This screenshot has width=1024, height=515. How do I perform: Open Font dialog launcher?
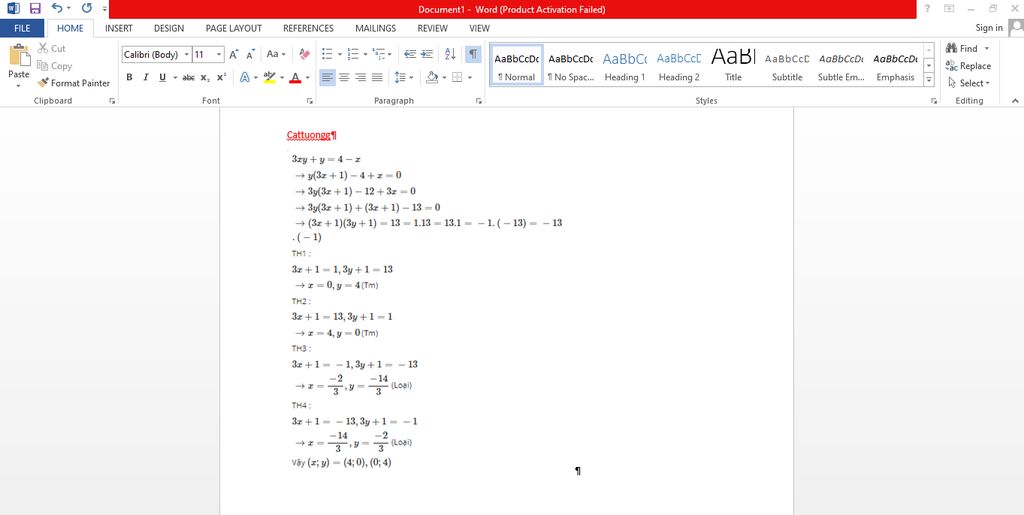tap(310, 101)
